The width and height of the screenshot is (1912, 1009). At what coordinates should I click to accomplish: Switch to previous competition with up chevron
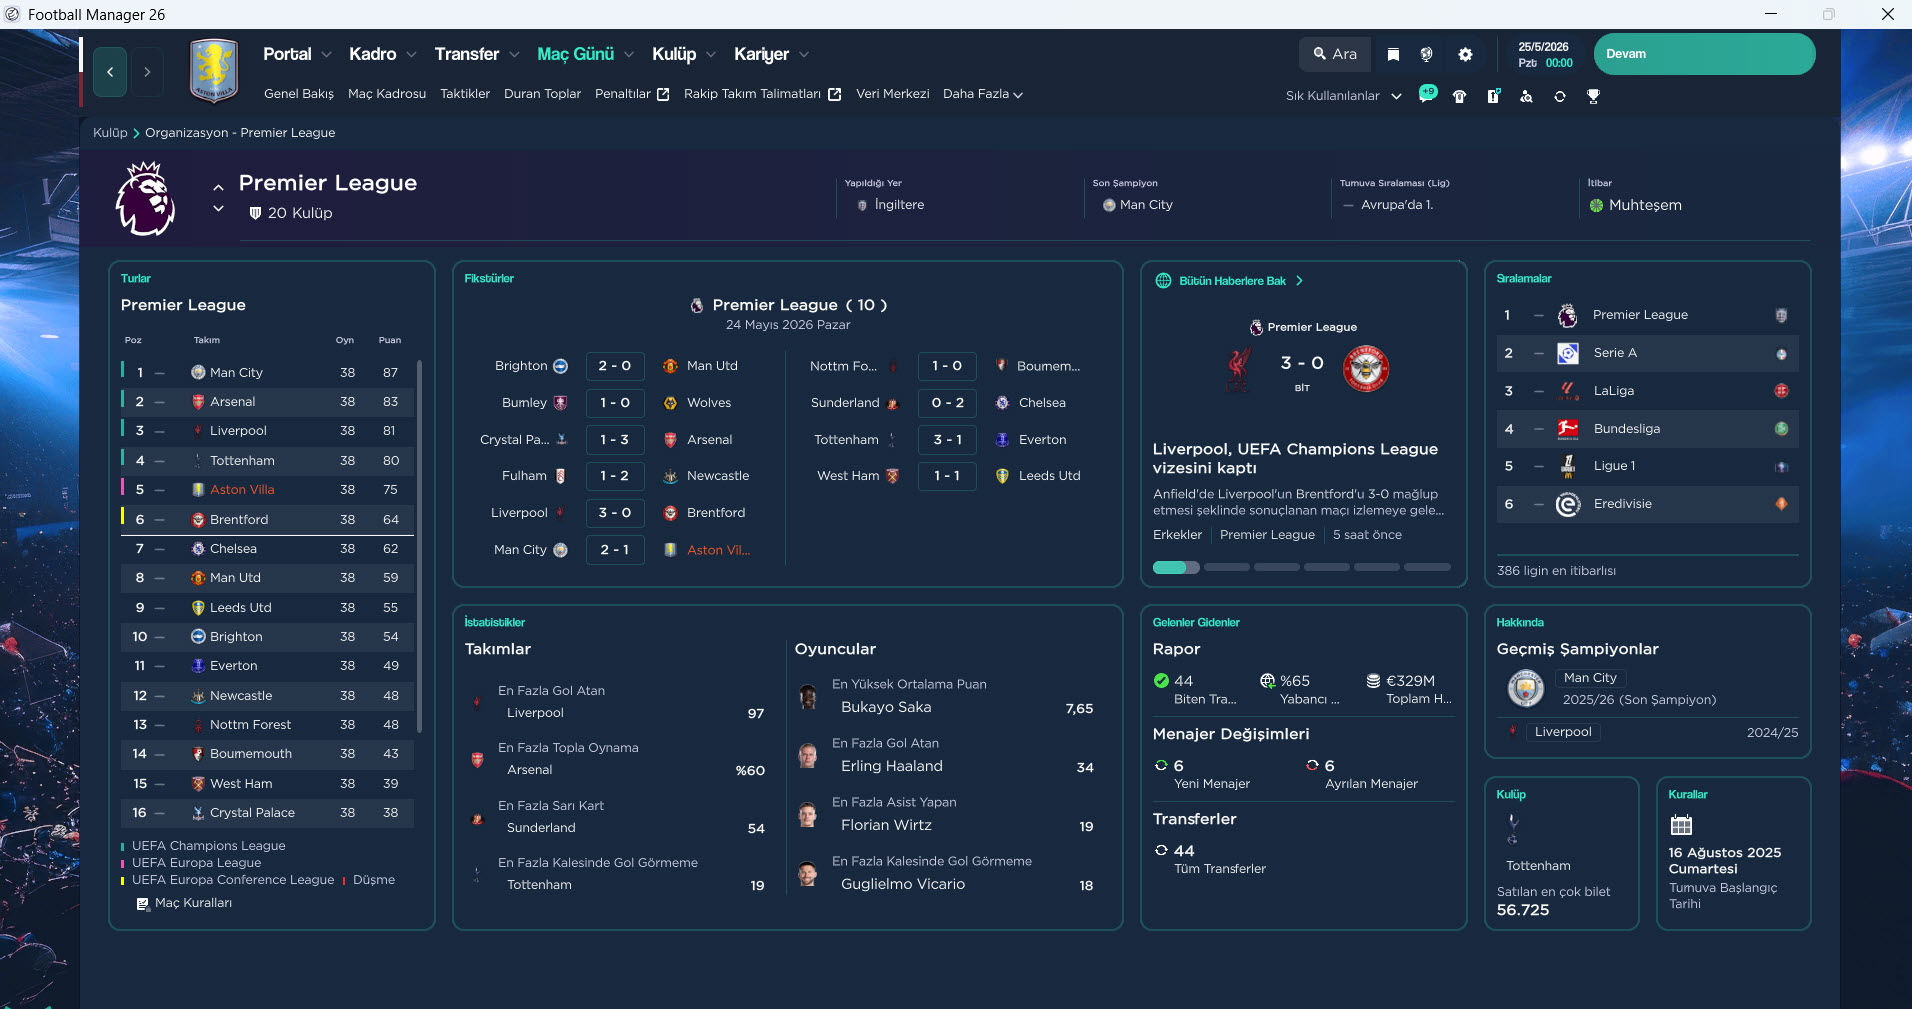pyautogui.click(x=218, y=187)
